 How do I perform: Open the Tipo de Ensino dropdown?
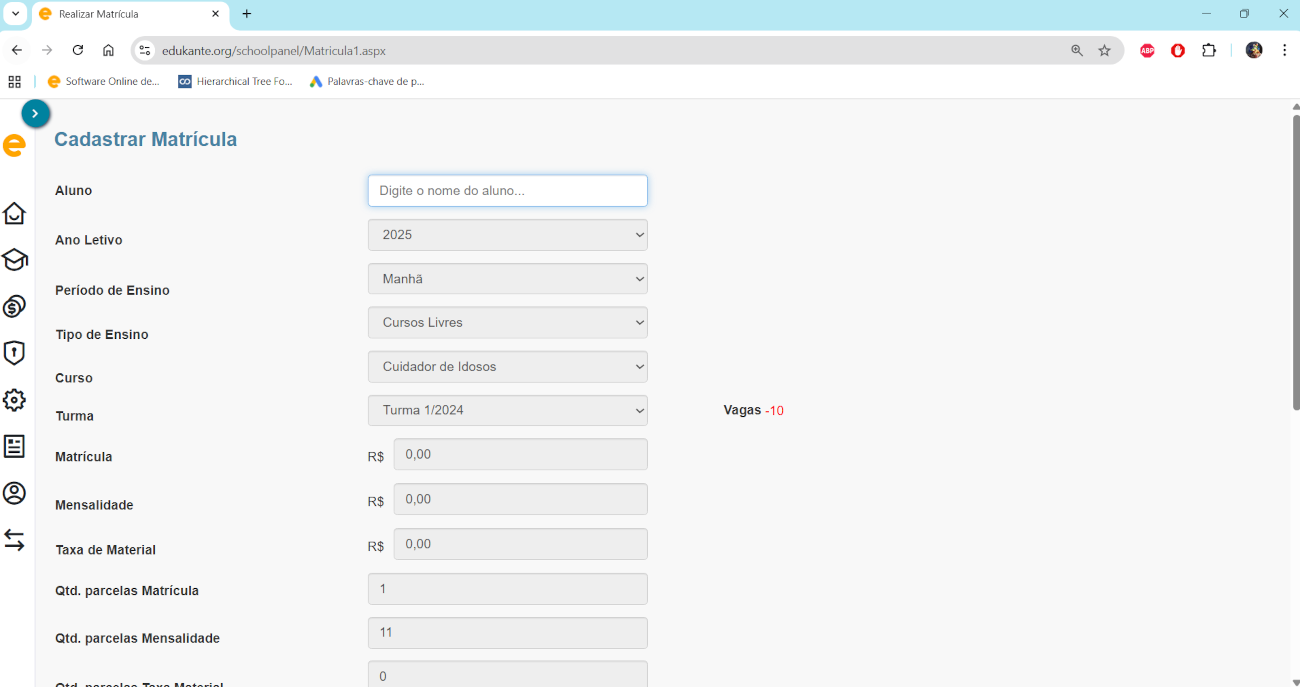pyautogui.click(x=507, y=323)
